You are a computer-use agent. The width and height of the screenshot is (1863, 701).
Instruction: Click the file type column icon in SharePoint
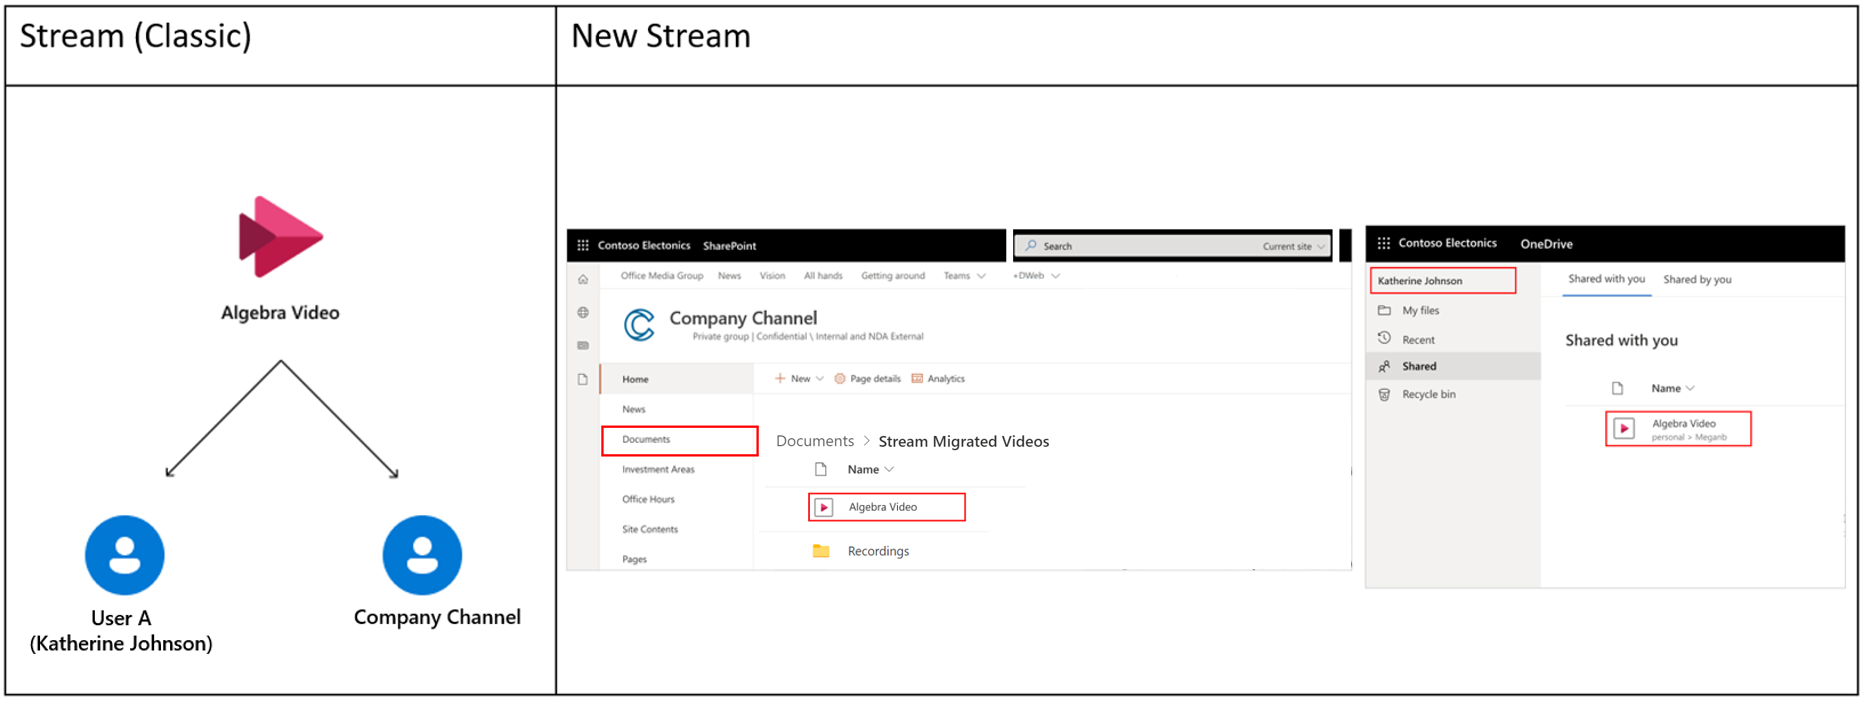tap(821, 469)
